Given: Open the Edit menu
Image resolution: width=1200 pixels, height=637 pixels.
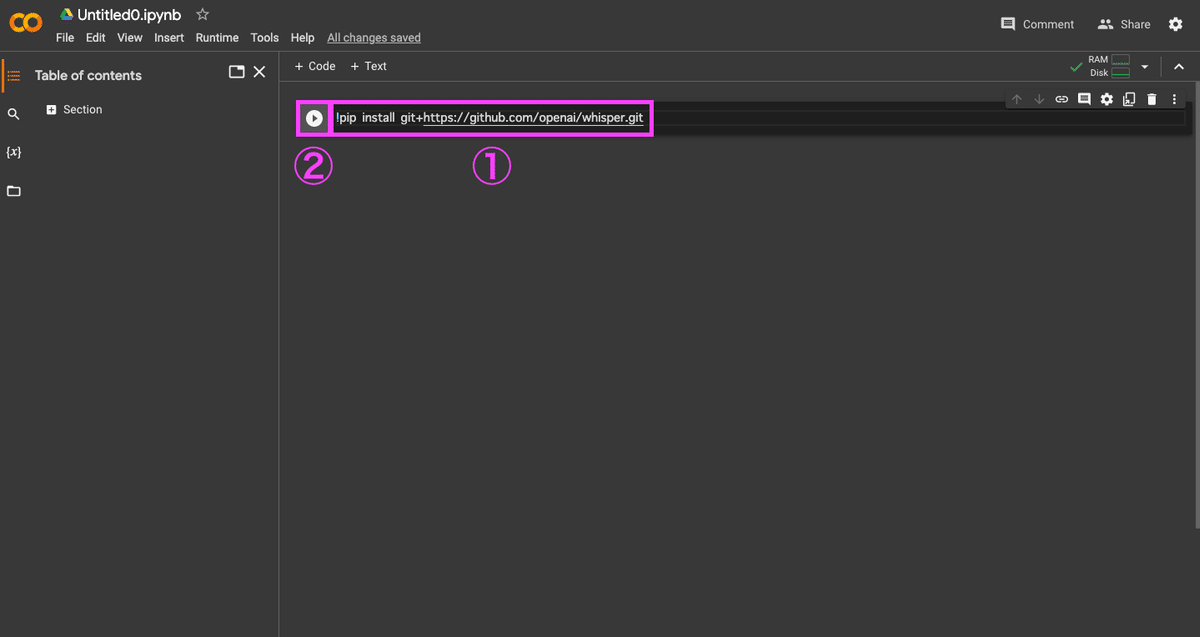Looking at the screenshot, I should (x=96, y=38).
